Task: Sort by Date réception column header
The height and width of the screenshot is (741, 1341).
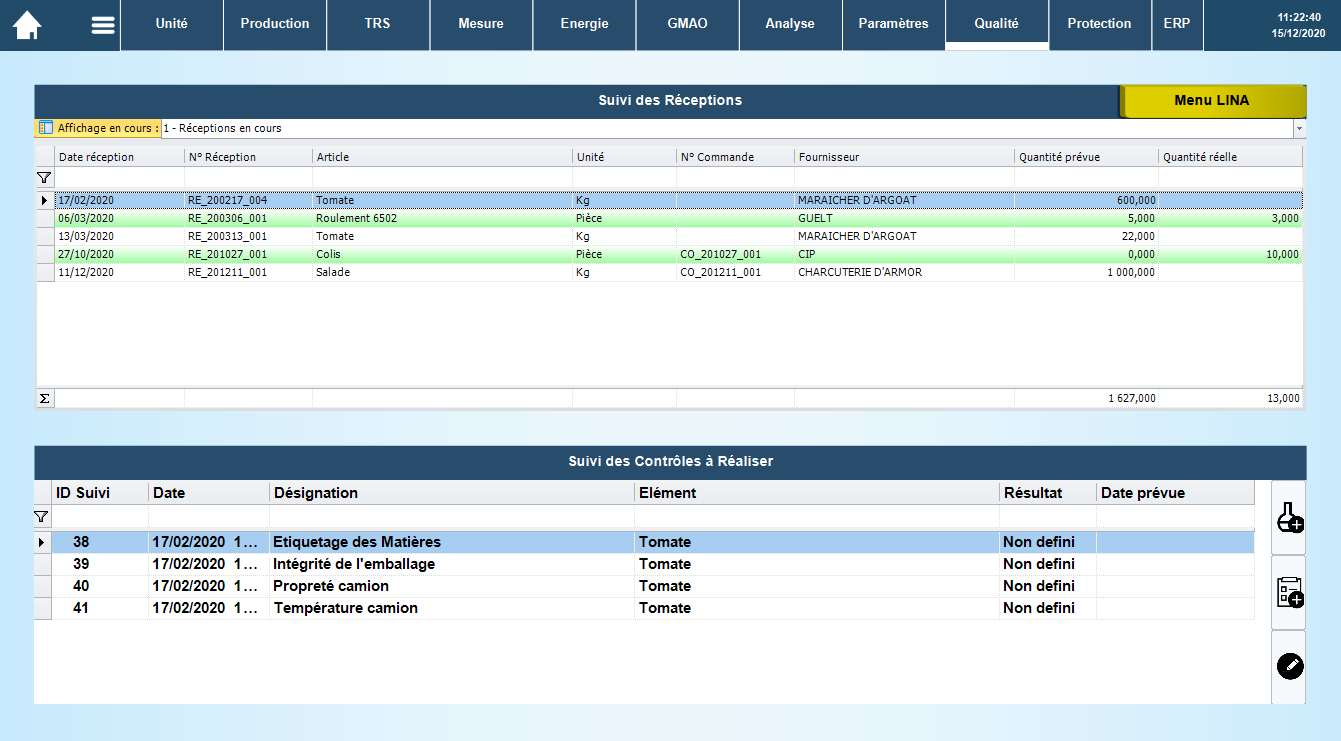Action: point(120,157)
